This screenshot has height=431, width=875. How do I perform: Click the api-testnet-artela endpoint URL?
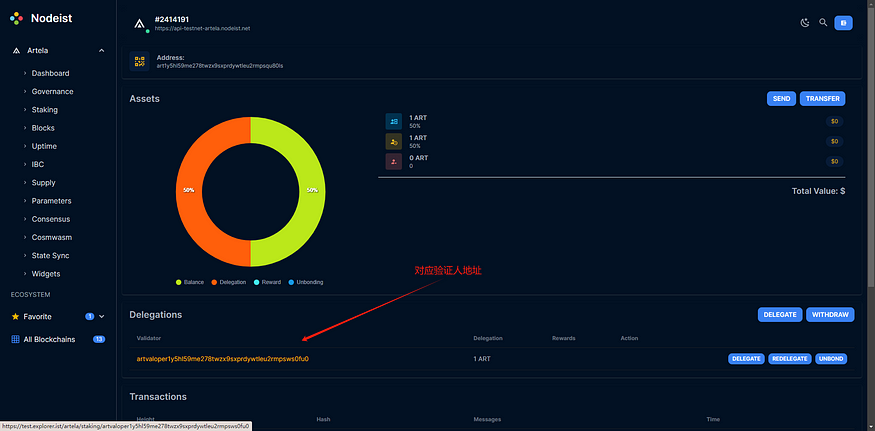point(203,28)
